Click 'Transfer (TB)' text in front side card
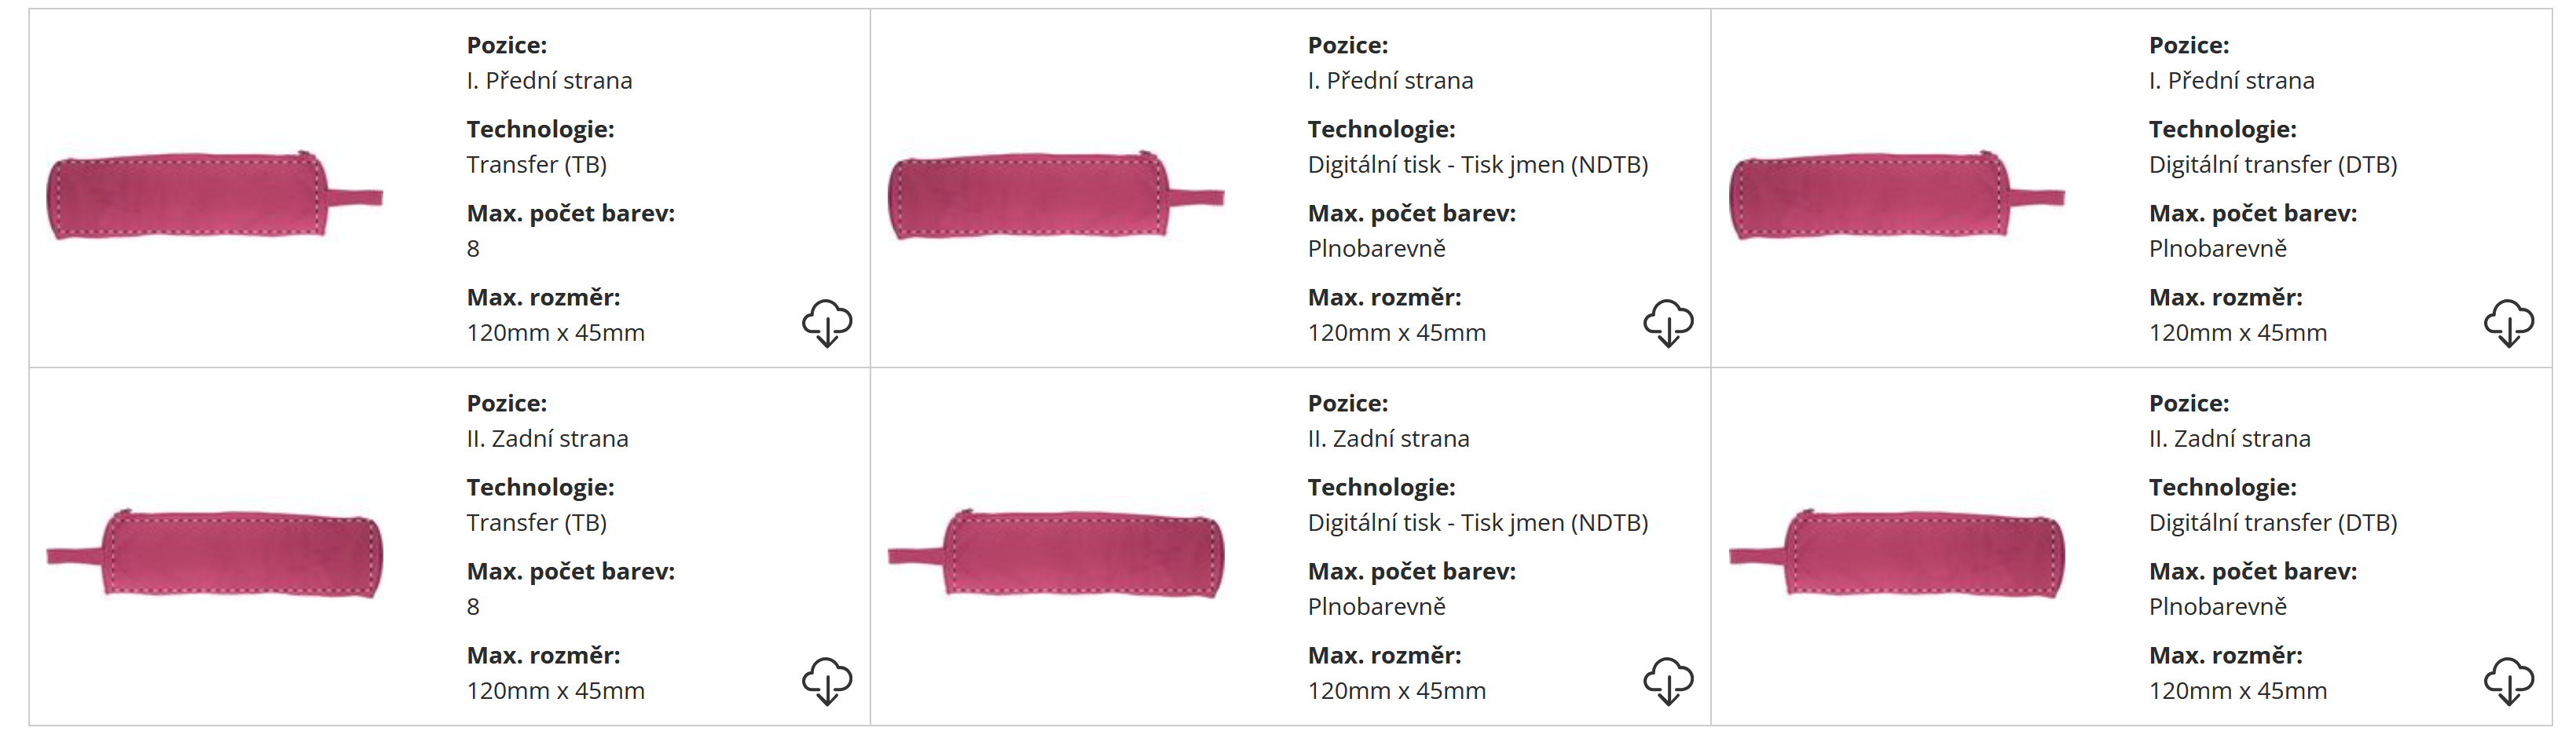The height and width of the screenshot is (735, 2576). (x=536, y=165)
